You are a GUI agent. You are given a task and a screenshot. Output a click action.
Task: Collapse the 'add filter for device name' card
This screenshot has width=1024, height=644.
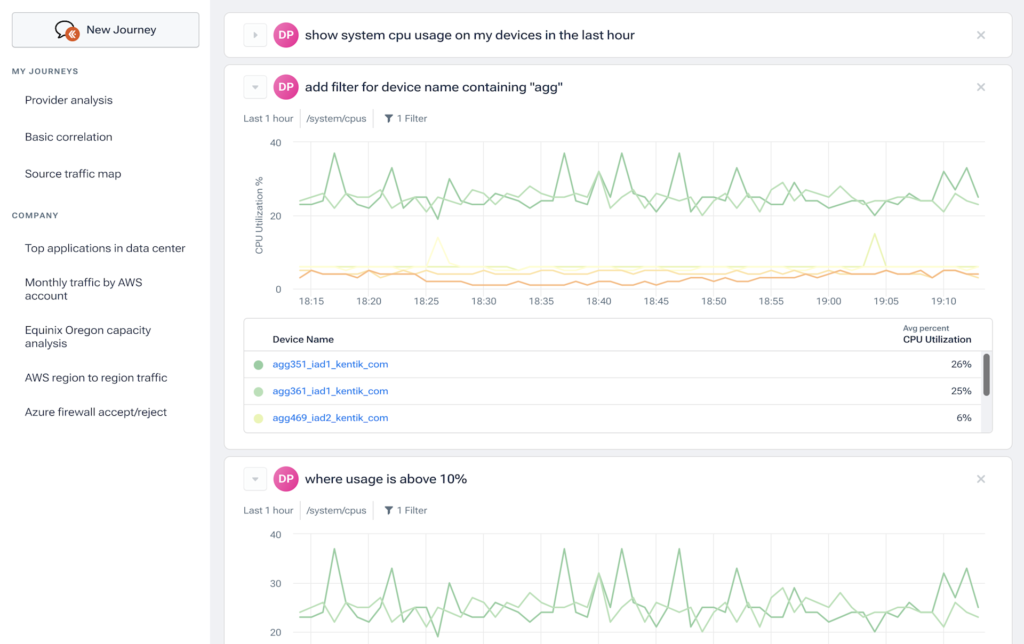tap(255, 87)
